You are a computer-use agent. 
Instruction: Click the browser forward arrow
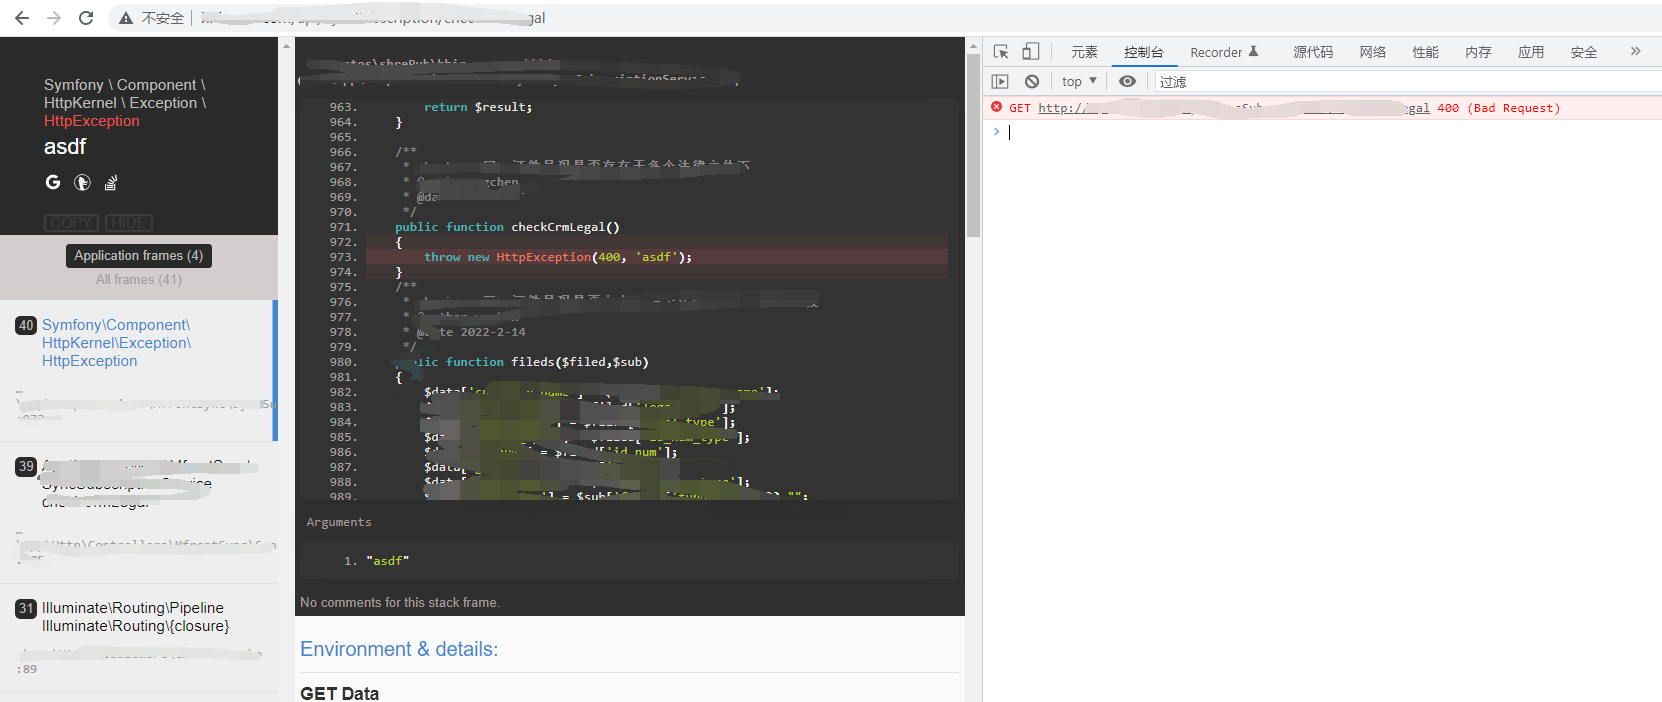pyautogui.click(x=54, y=18)
